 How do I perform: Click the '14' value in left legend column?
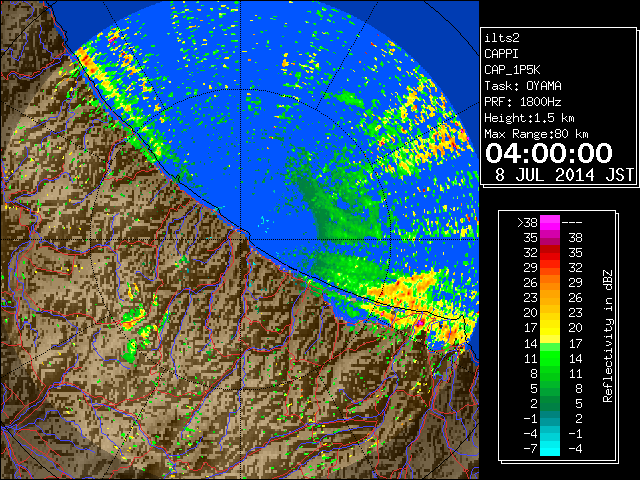tap(531, 343)
